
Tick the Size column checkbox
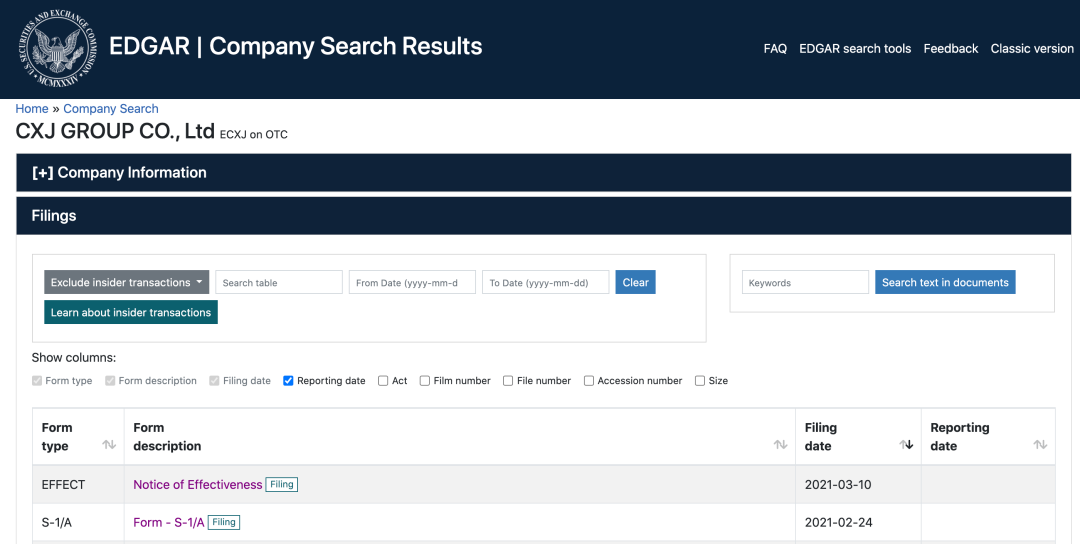tap(700, 381)
